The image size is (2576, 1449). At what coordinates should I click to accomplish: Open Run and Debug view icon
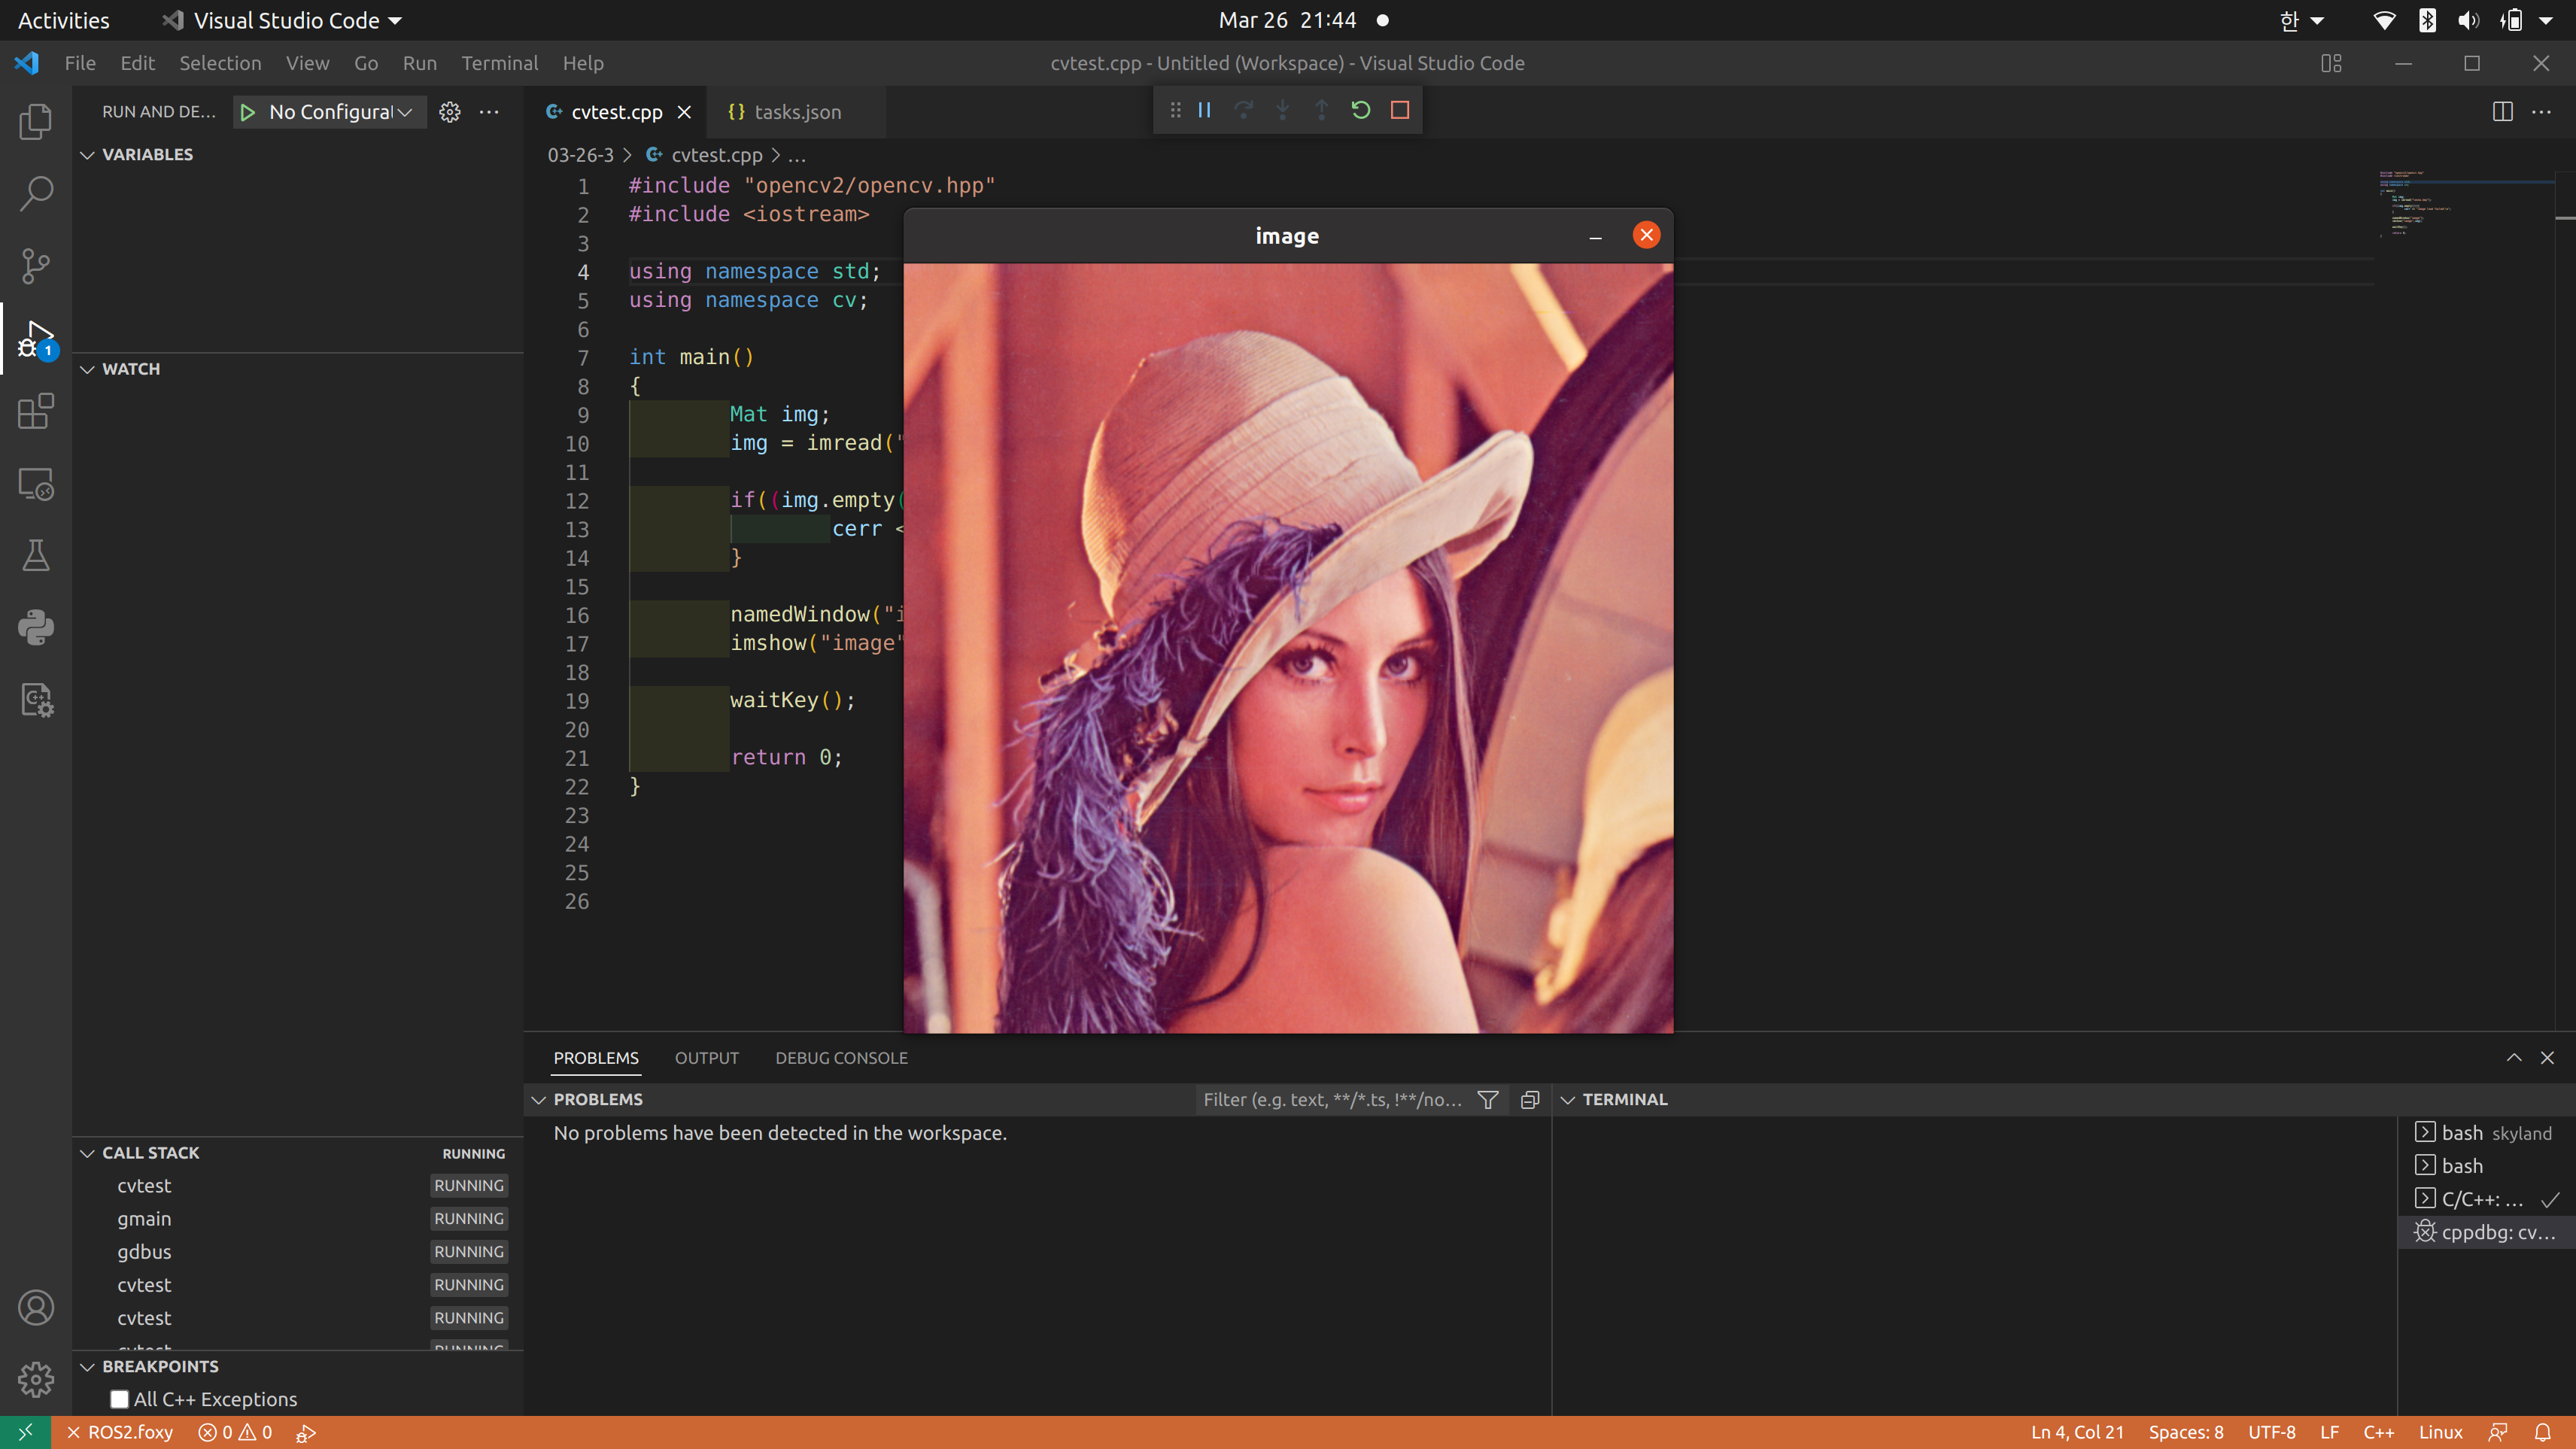pos(36,340)
